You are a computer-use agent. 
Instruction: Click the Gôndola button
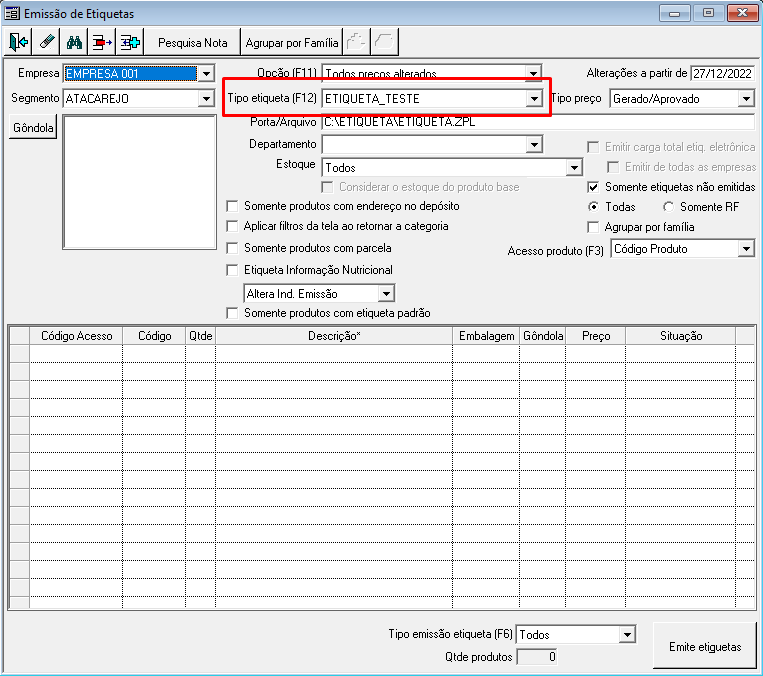[33, 128]
